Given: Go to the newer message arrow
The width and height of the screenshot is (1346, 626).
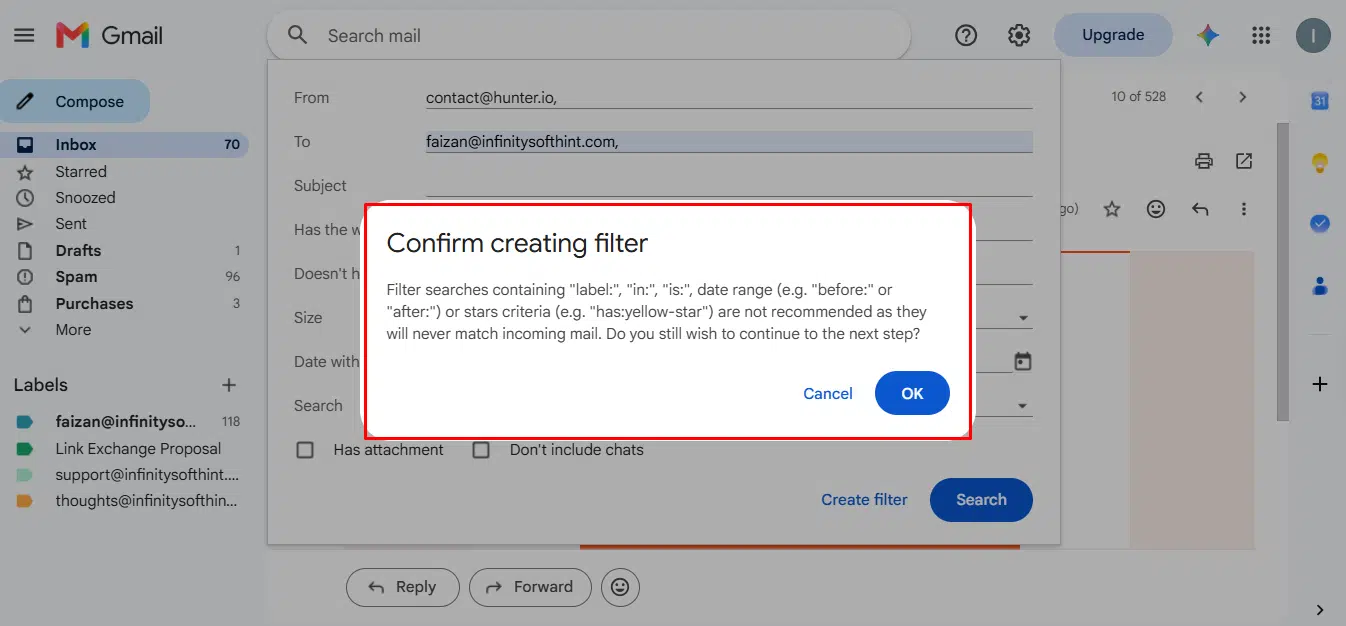Looking at the screenshot, I should [x=1199, y=97].
